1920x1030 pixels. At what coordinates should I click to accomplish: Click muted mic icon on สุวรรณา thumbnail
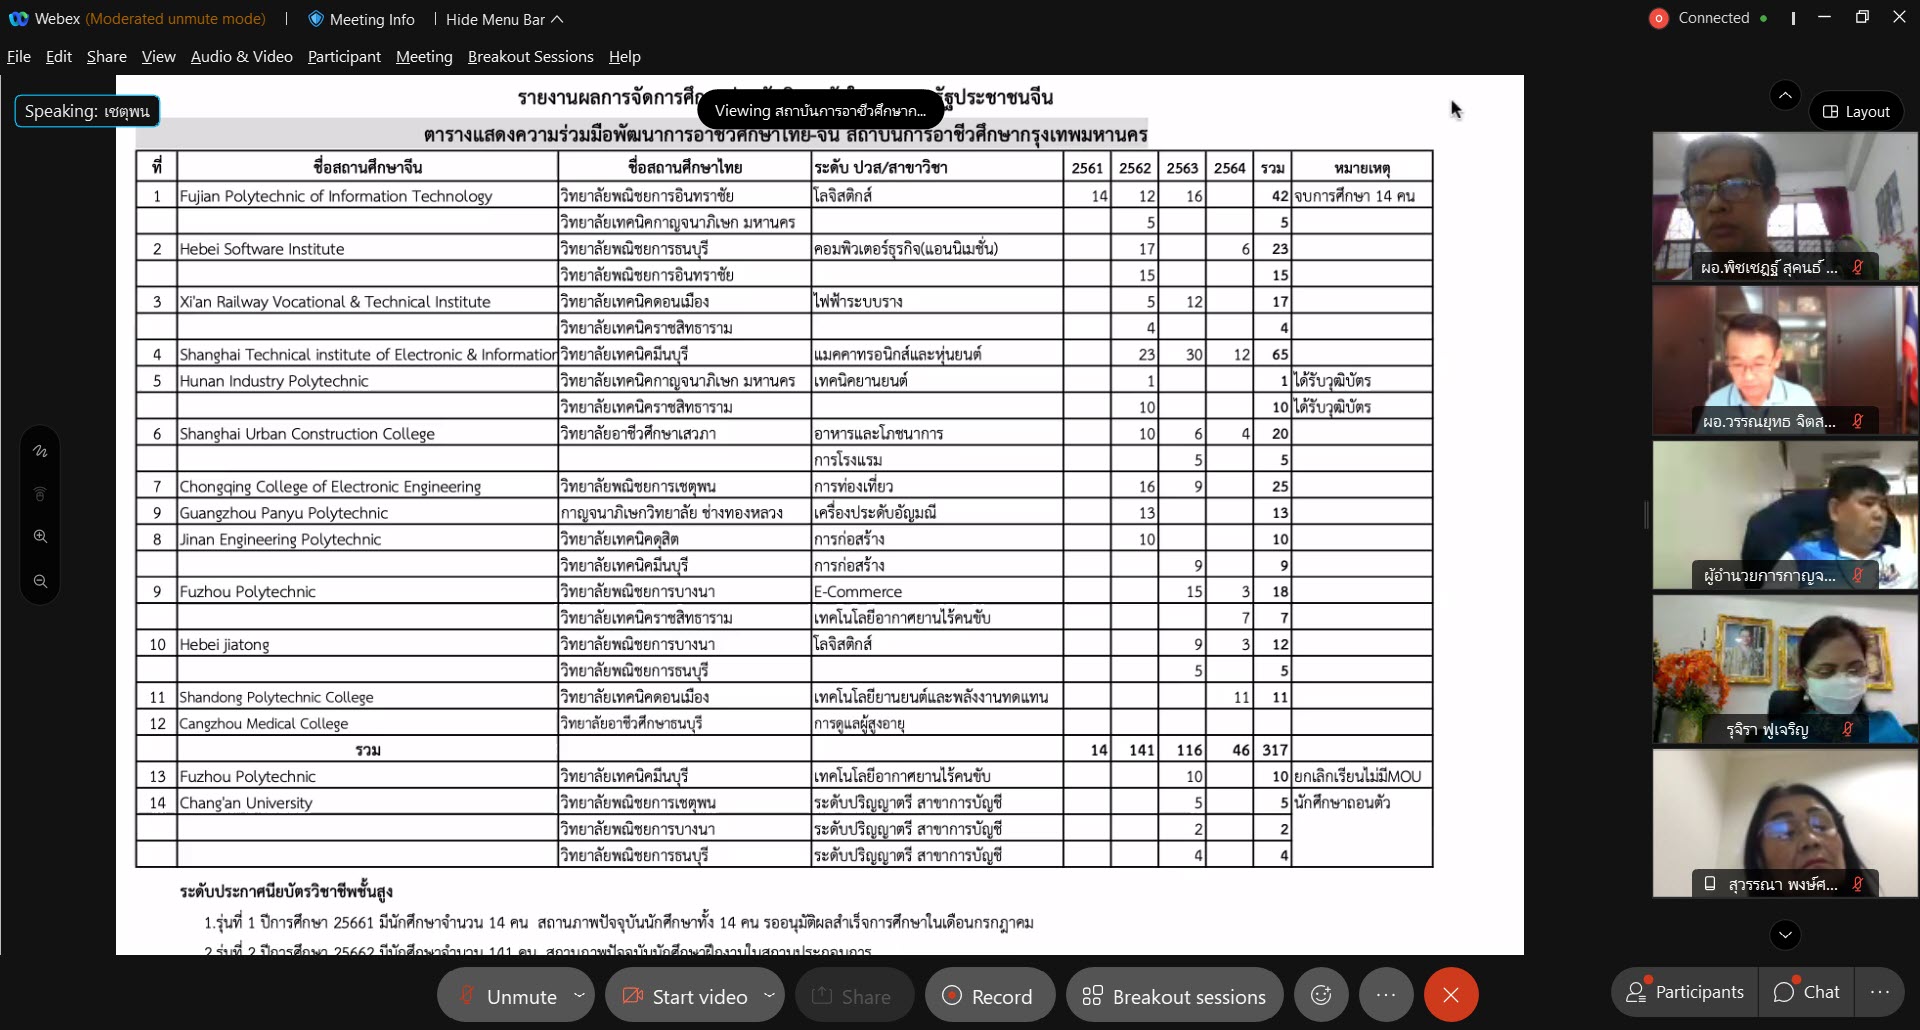1857,884
